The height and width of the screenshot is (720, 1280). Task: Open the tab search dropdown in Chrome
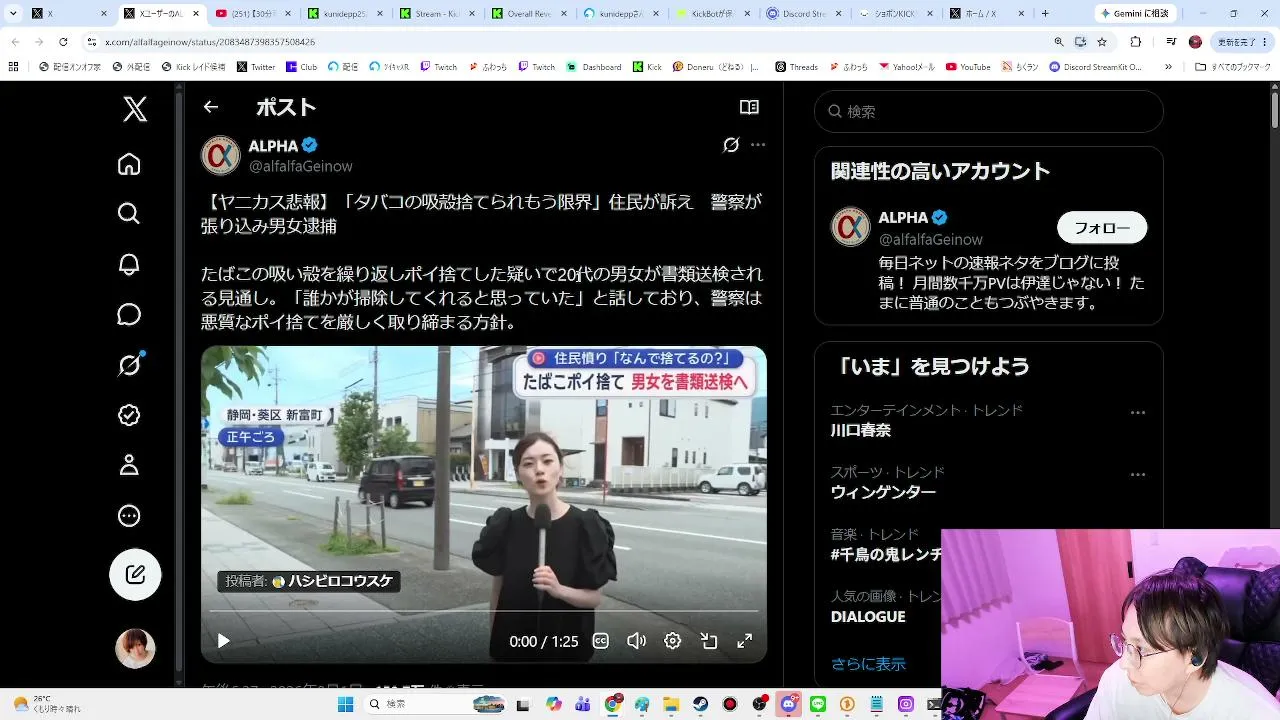[x=13, y=14]
